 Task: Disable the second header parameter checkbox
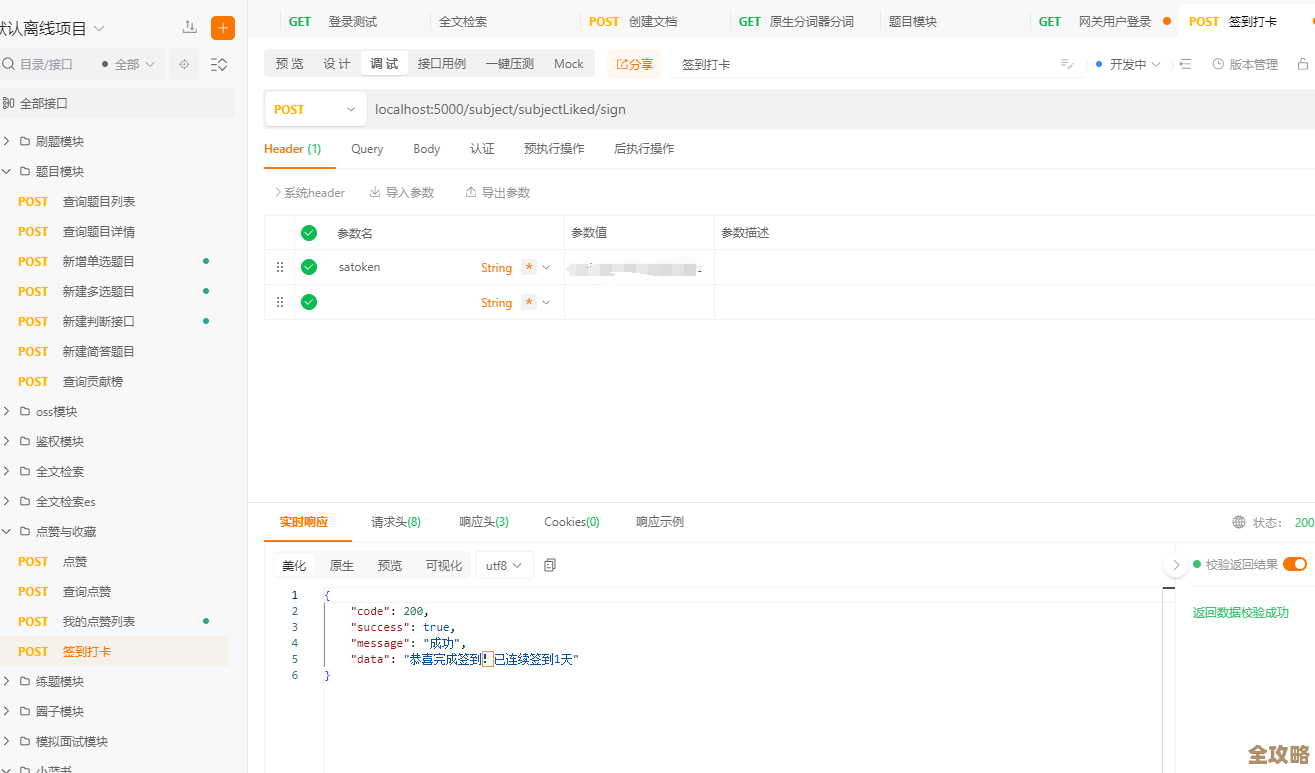coord(309,302)
